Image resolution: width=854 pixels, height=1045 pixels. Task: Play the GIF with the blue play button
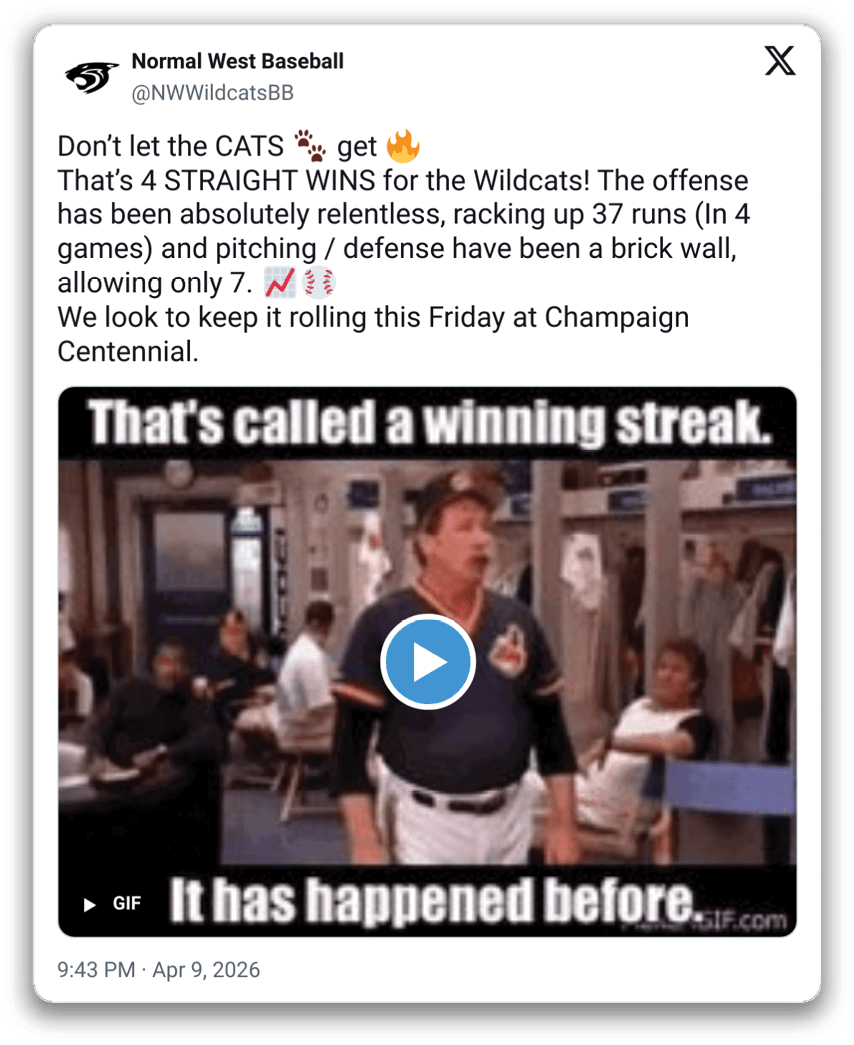tap(428, 661)
